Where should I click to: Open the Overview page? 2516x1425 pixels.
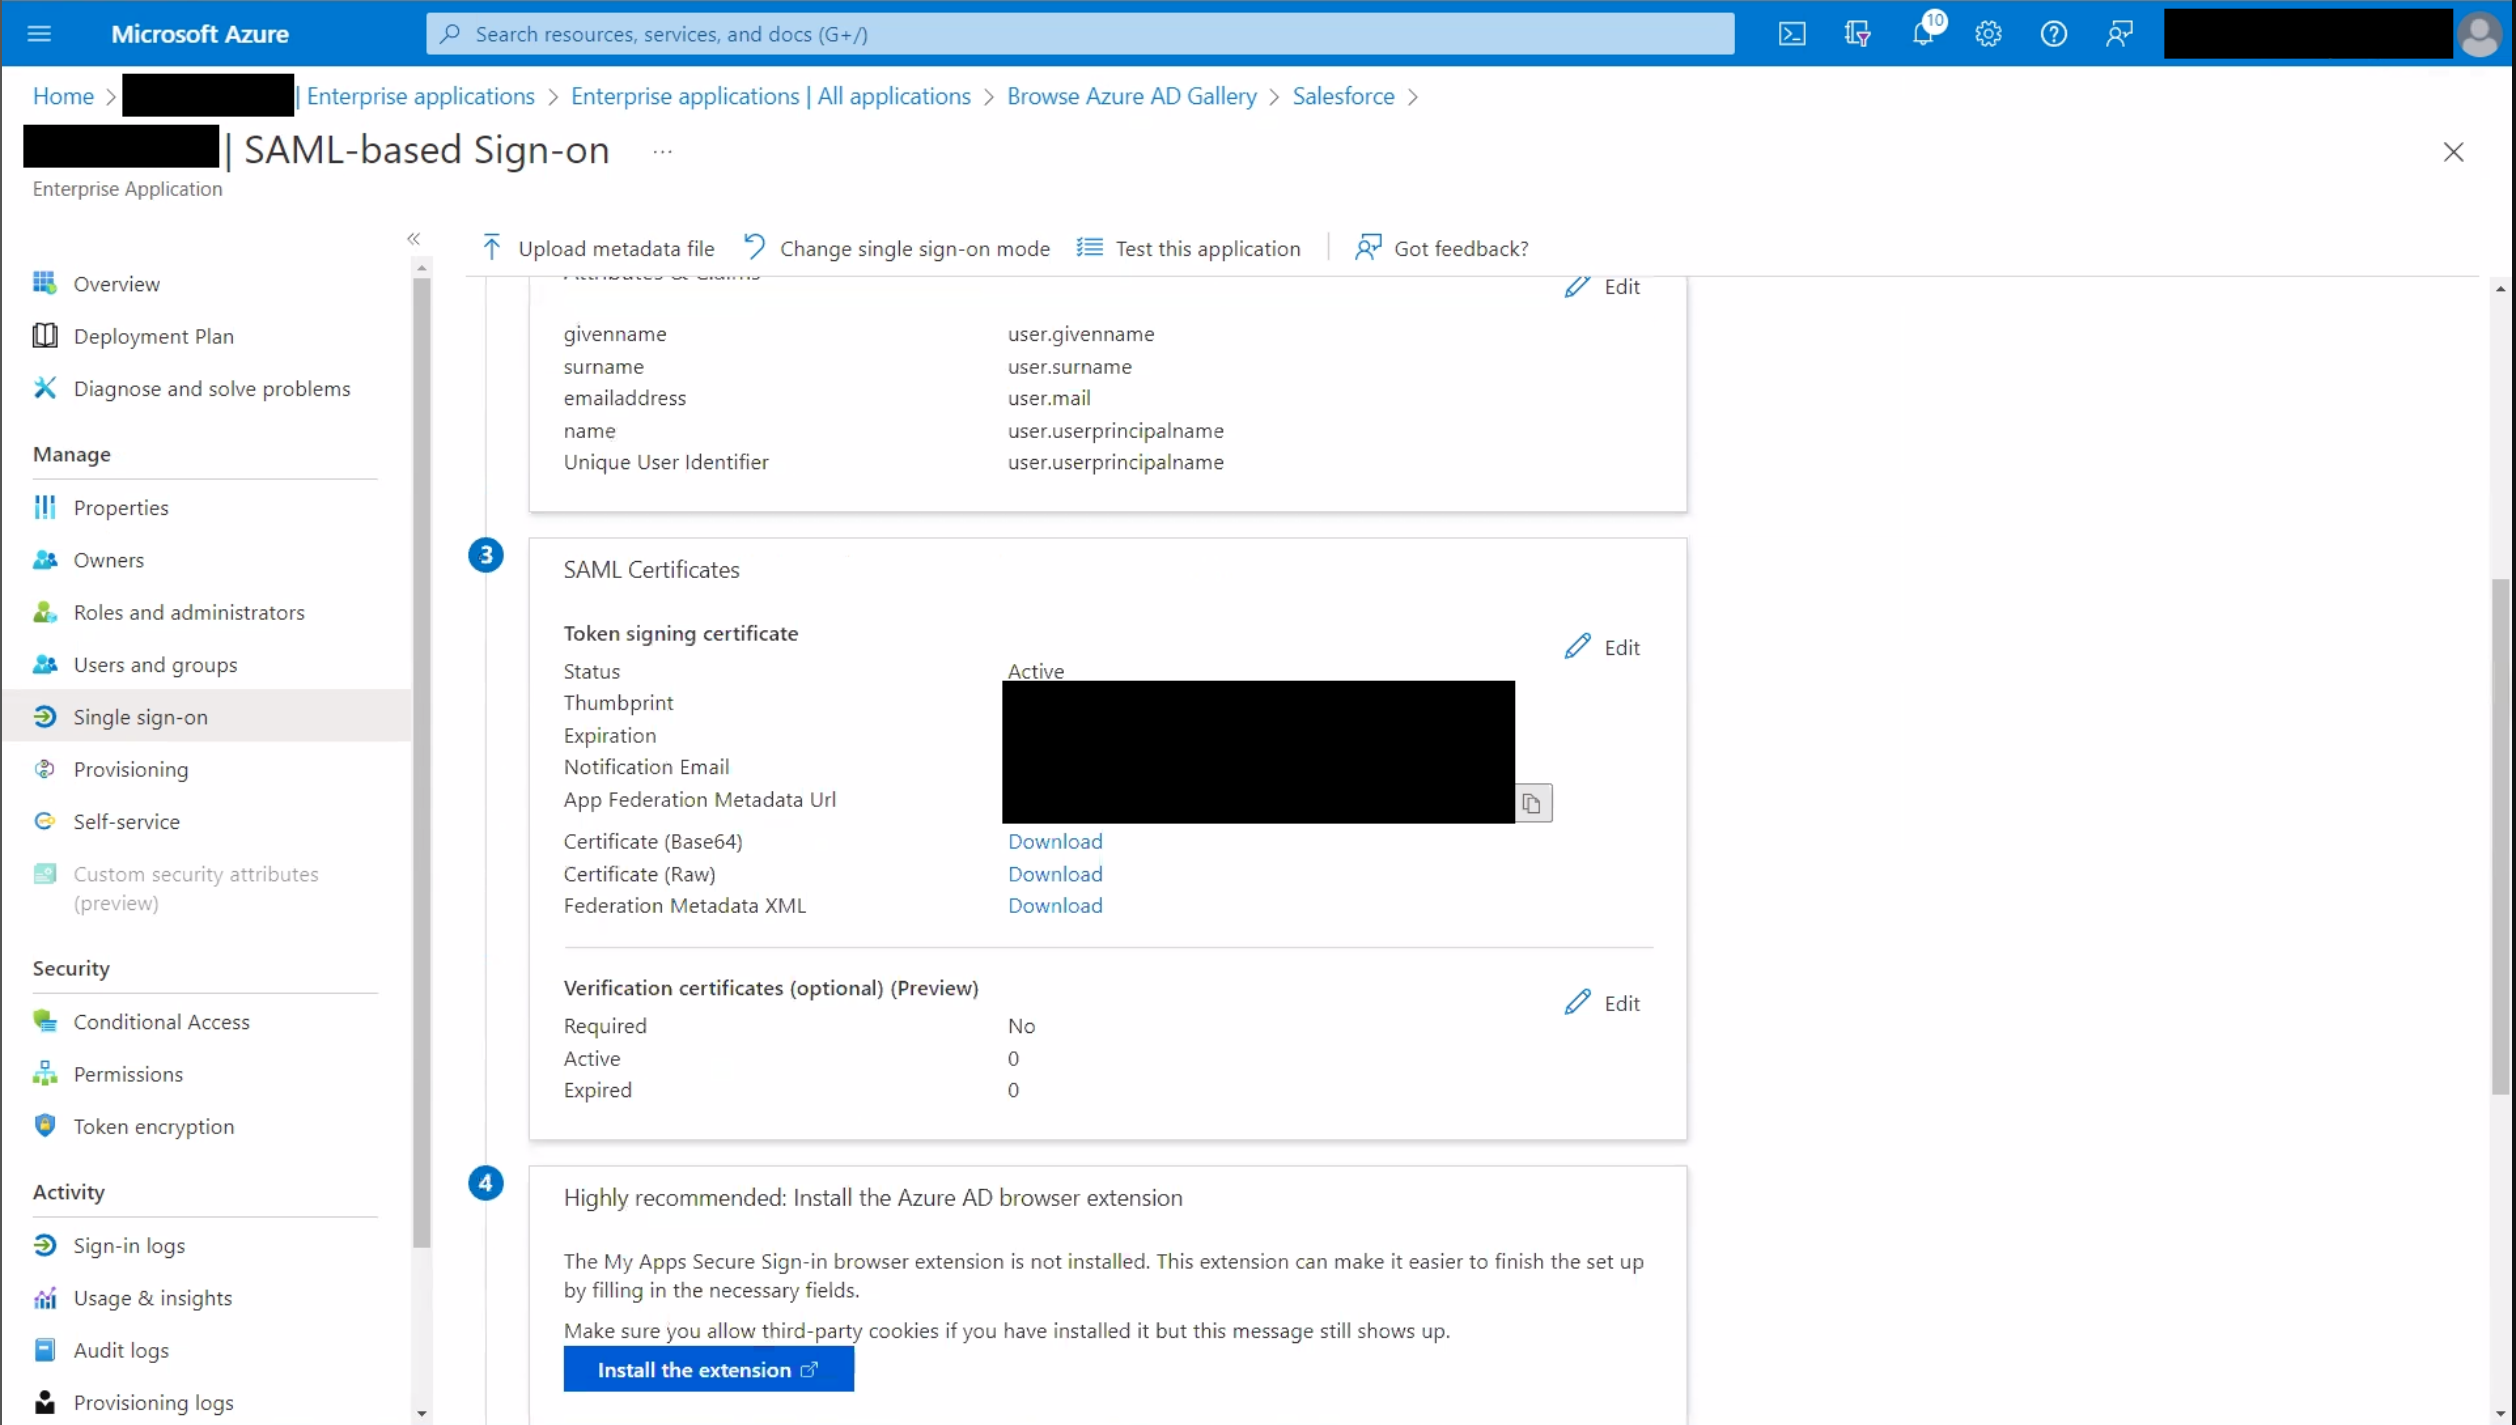tap(116, 284)
